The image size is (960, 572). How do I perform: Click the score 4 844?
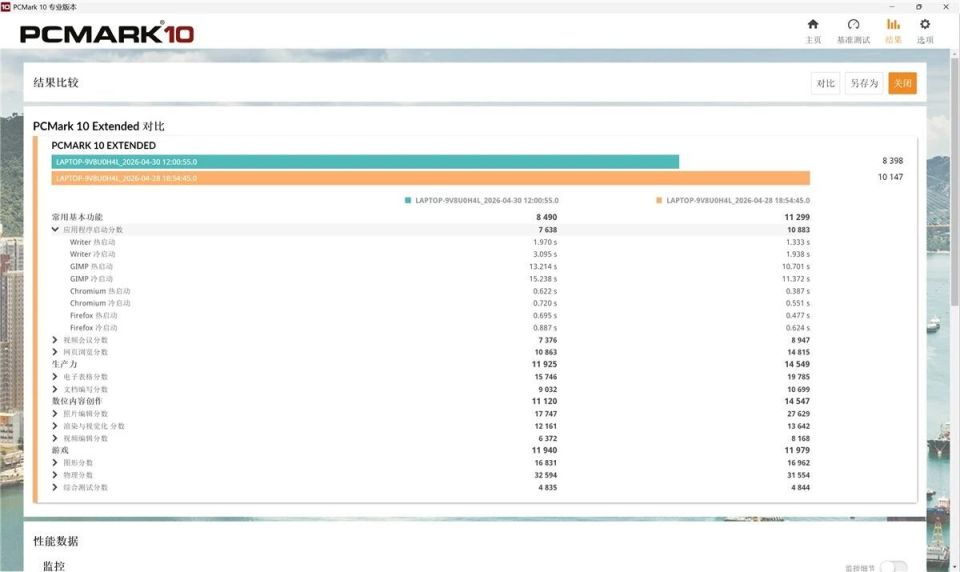(x=800, y=487)
